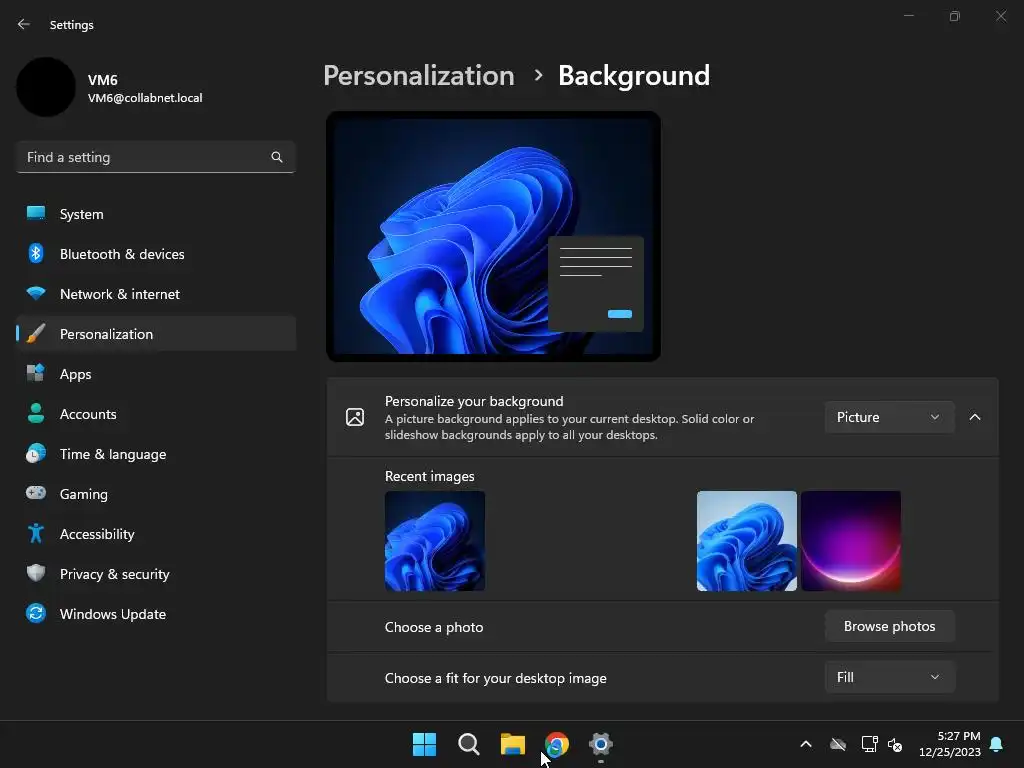The image size is (1024, 768).
Task: Open the notification bell in system tray
Action: (x=997, y=744)
